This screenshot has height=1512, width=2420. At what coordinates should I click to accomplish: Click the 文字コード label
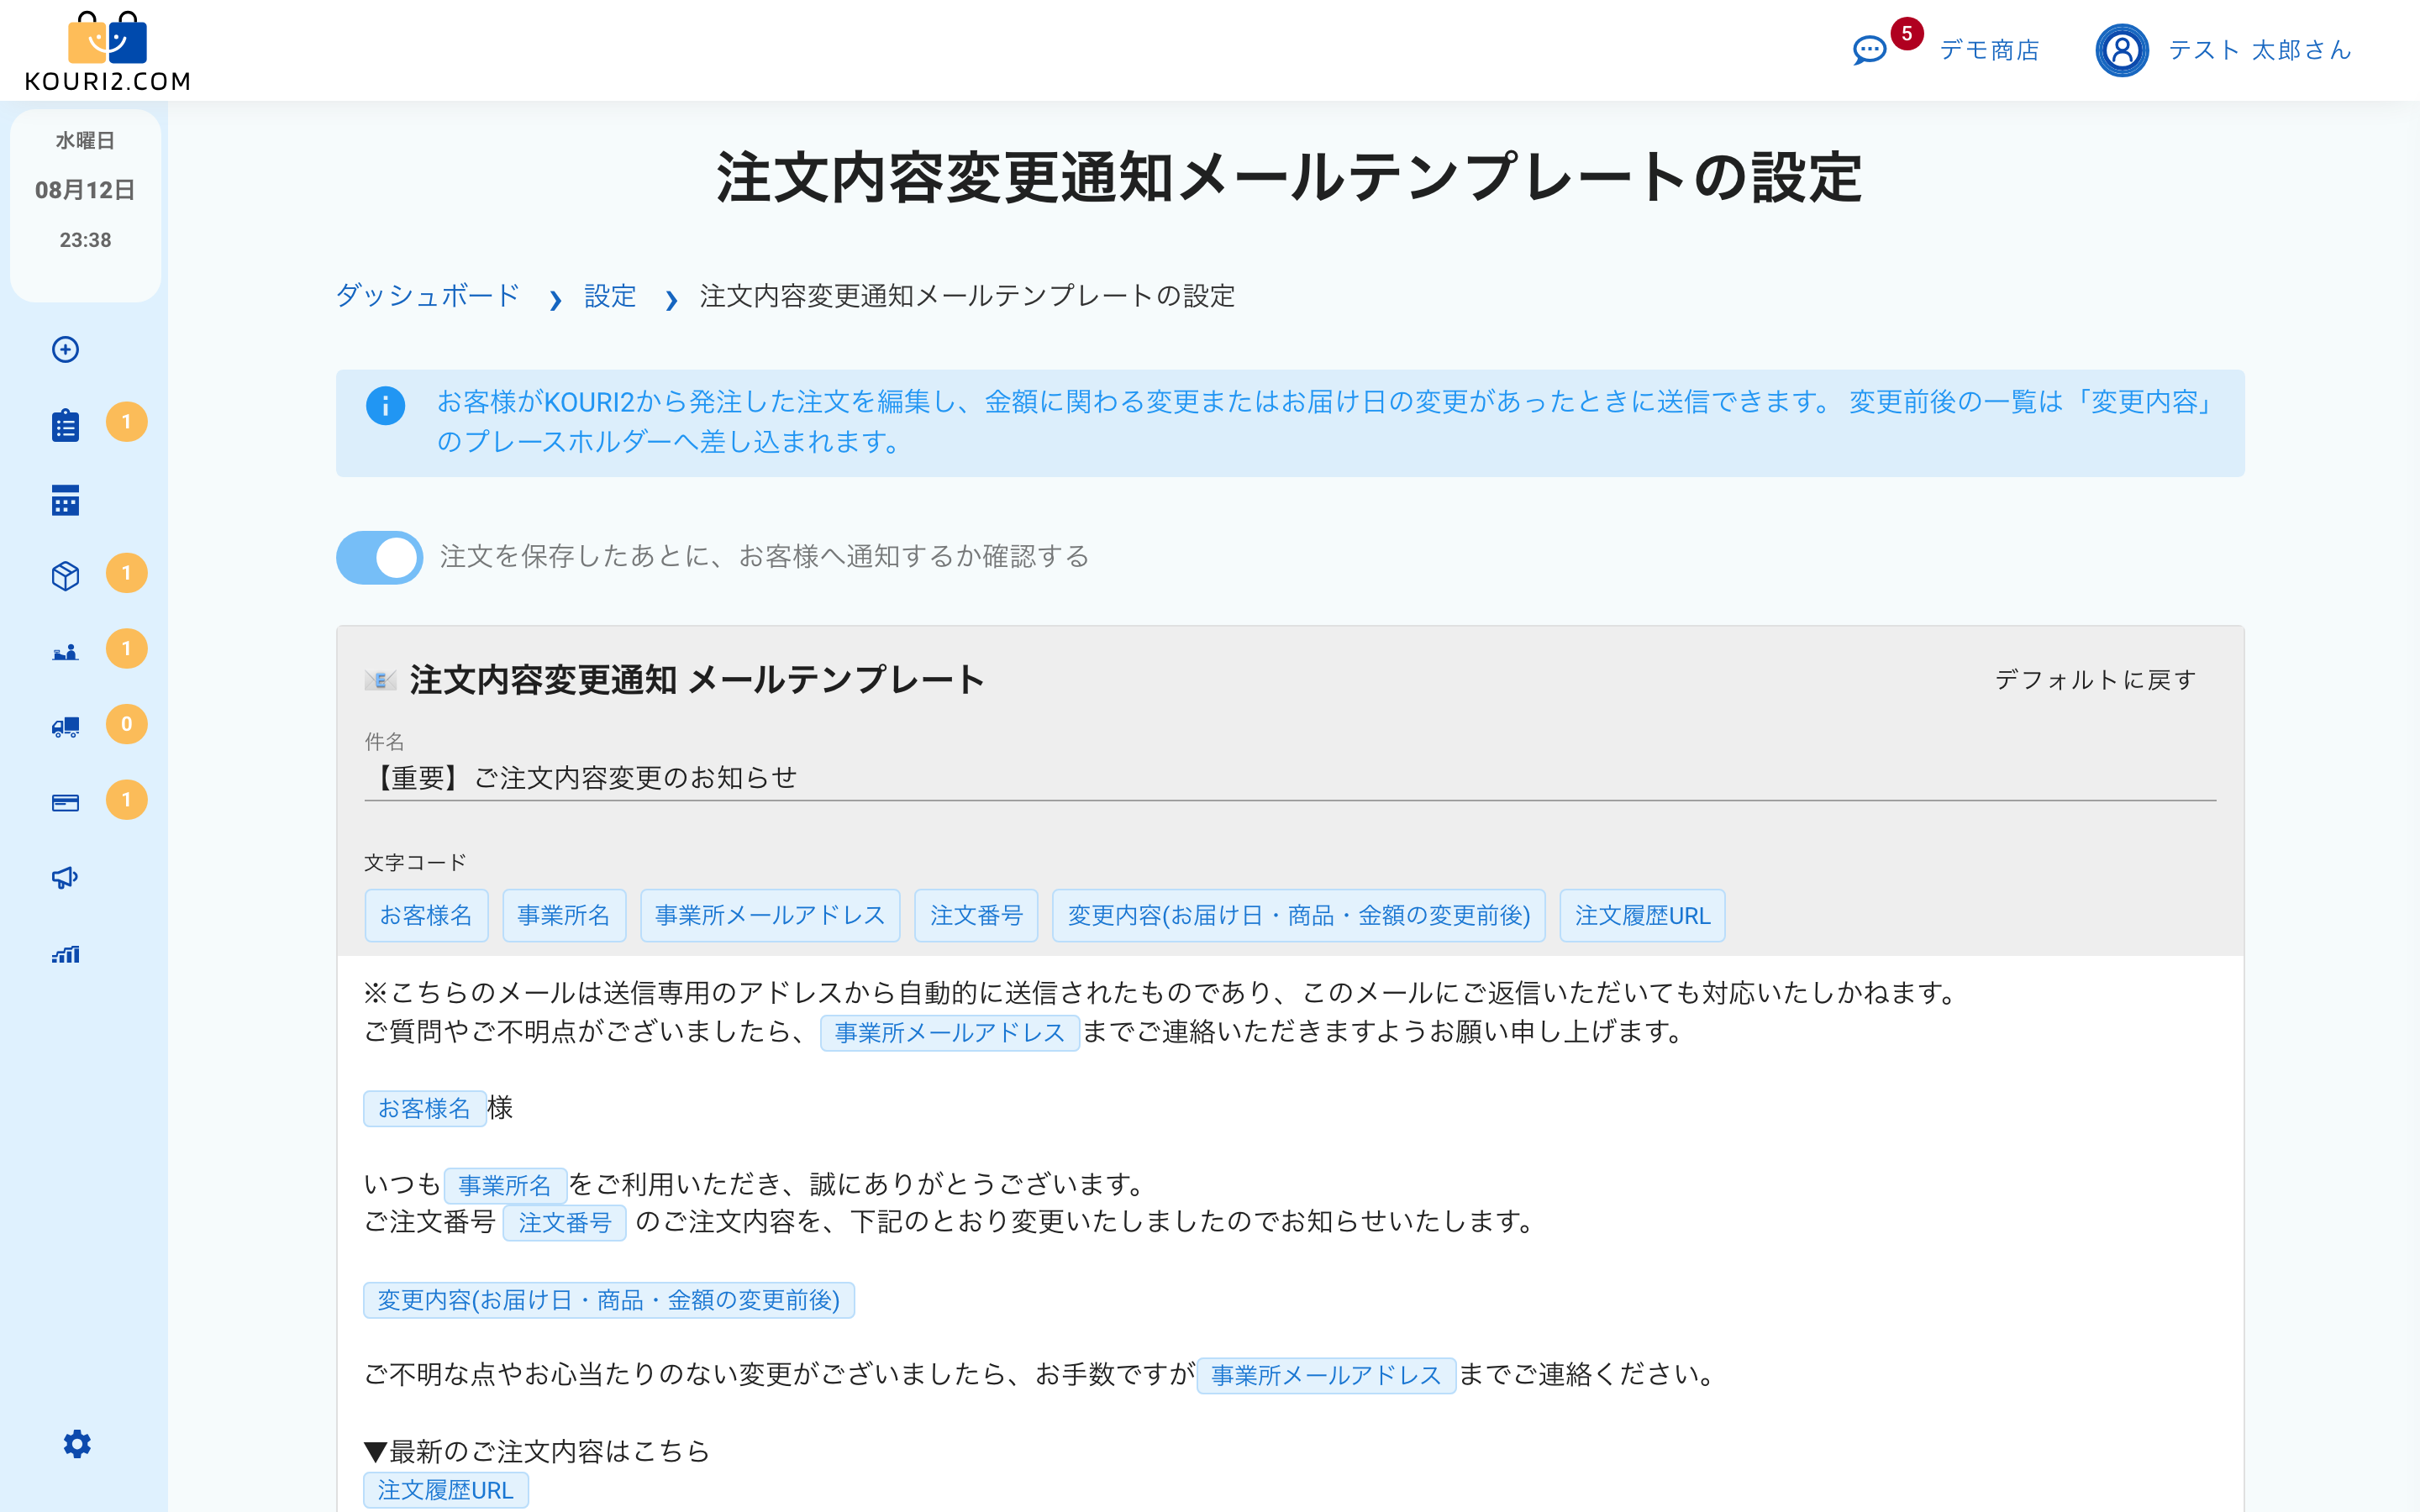[415, 862]
